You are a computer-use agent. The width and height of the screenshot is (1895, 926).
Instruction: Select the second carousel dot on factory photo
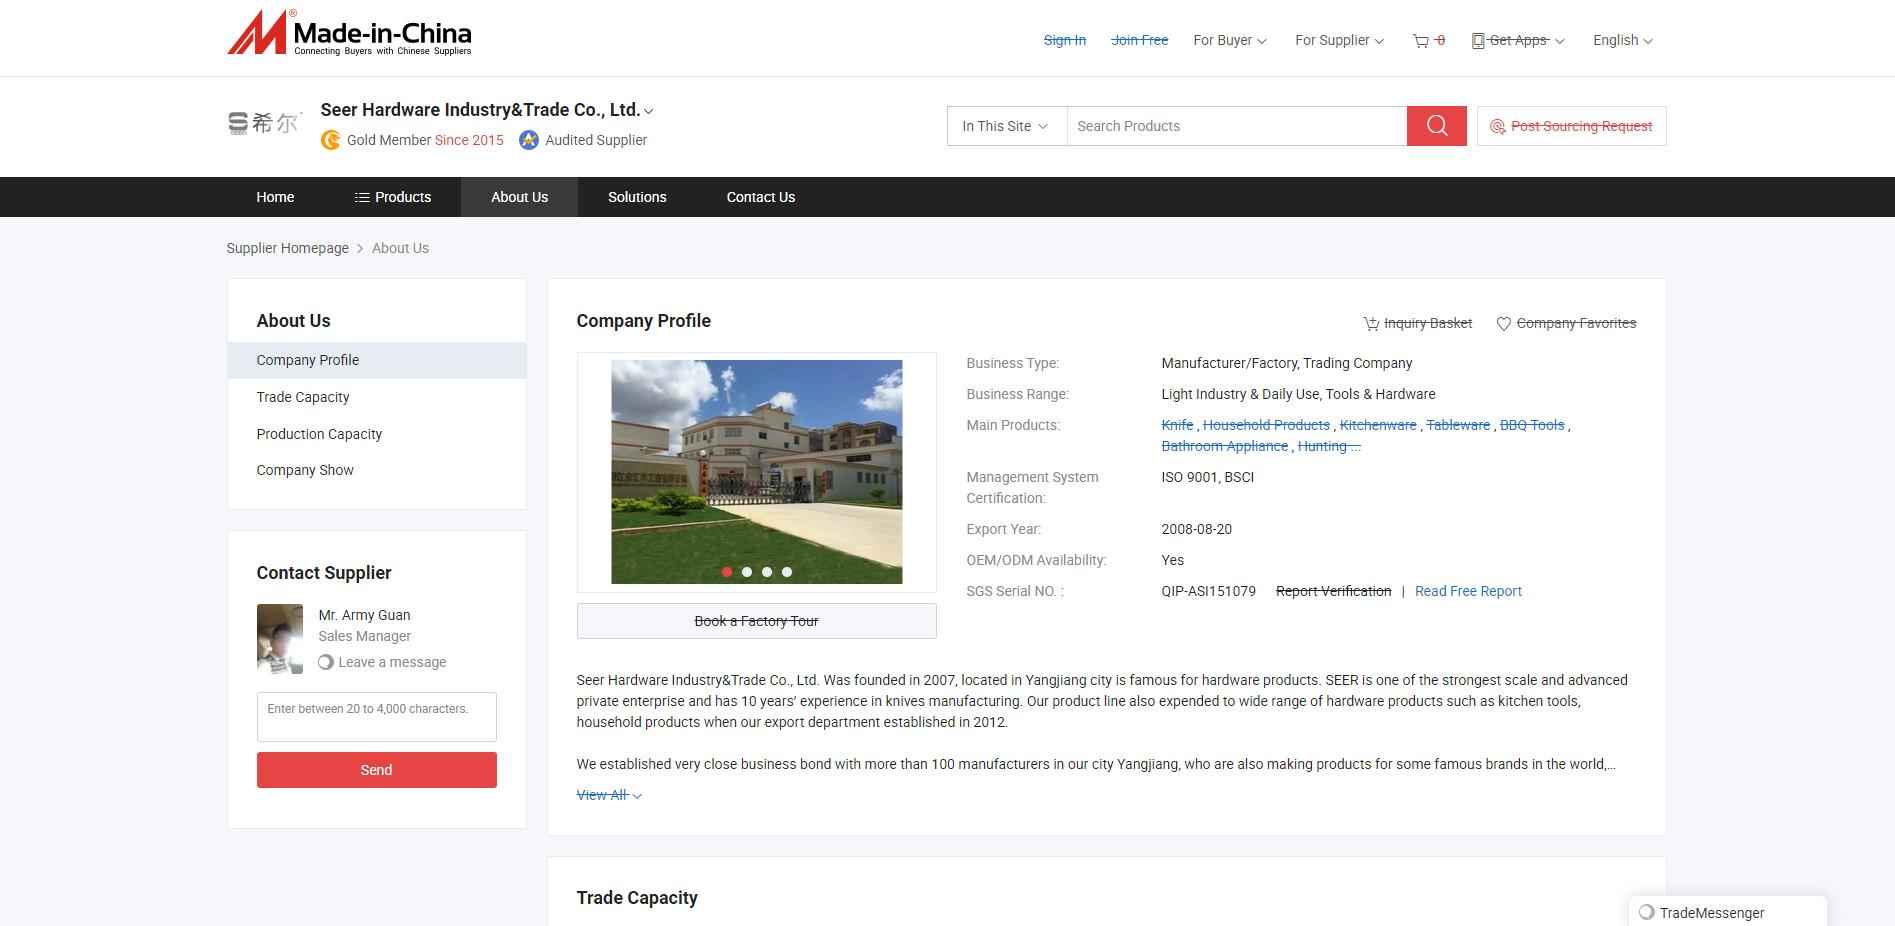click(x=747, y=572)
